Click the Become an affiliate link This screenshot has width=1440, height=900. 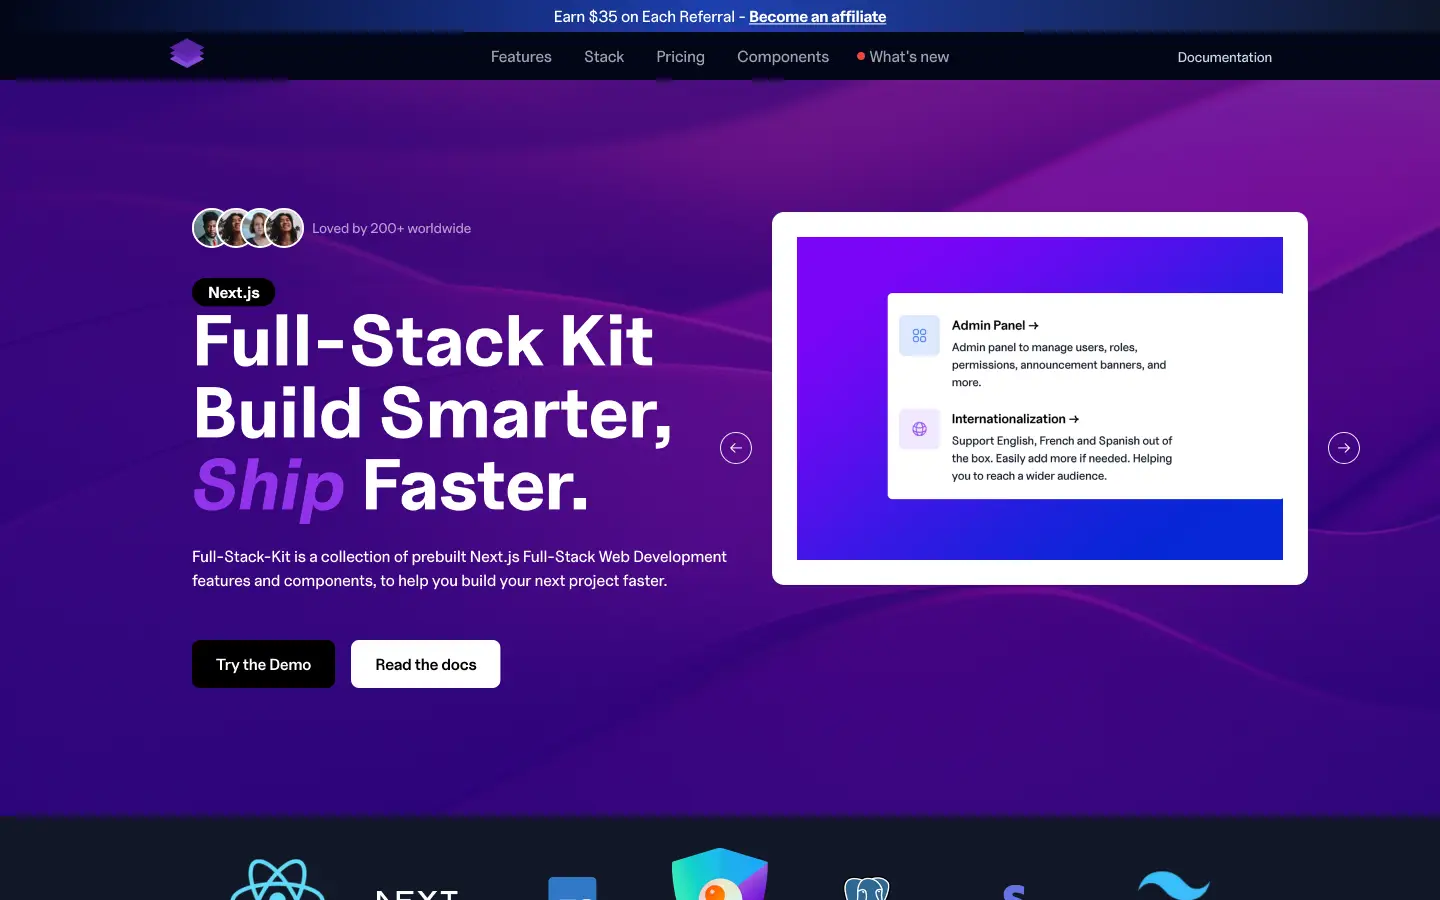click(817, 16)
